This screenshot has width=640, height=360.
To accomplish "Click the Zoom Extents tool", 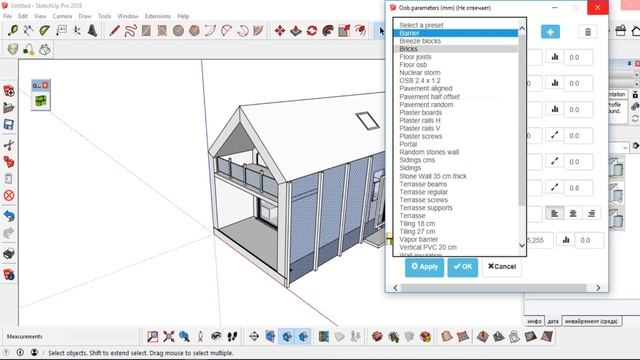I will [x=169, y=336].
